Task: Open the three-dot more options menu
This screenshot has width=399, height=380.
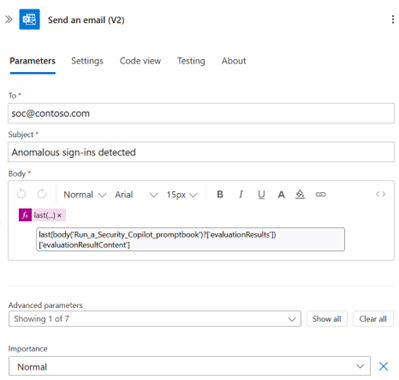Action: coord(392,19)
